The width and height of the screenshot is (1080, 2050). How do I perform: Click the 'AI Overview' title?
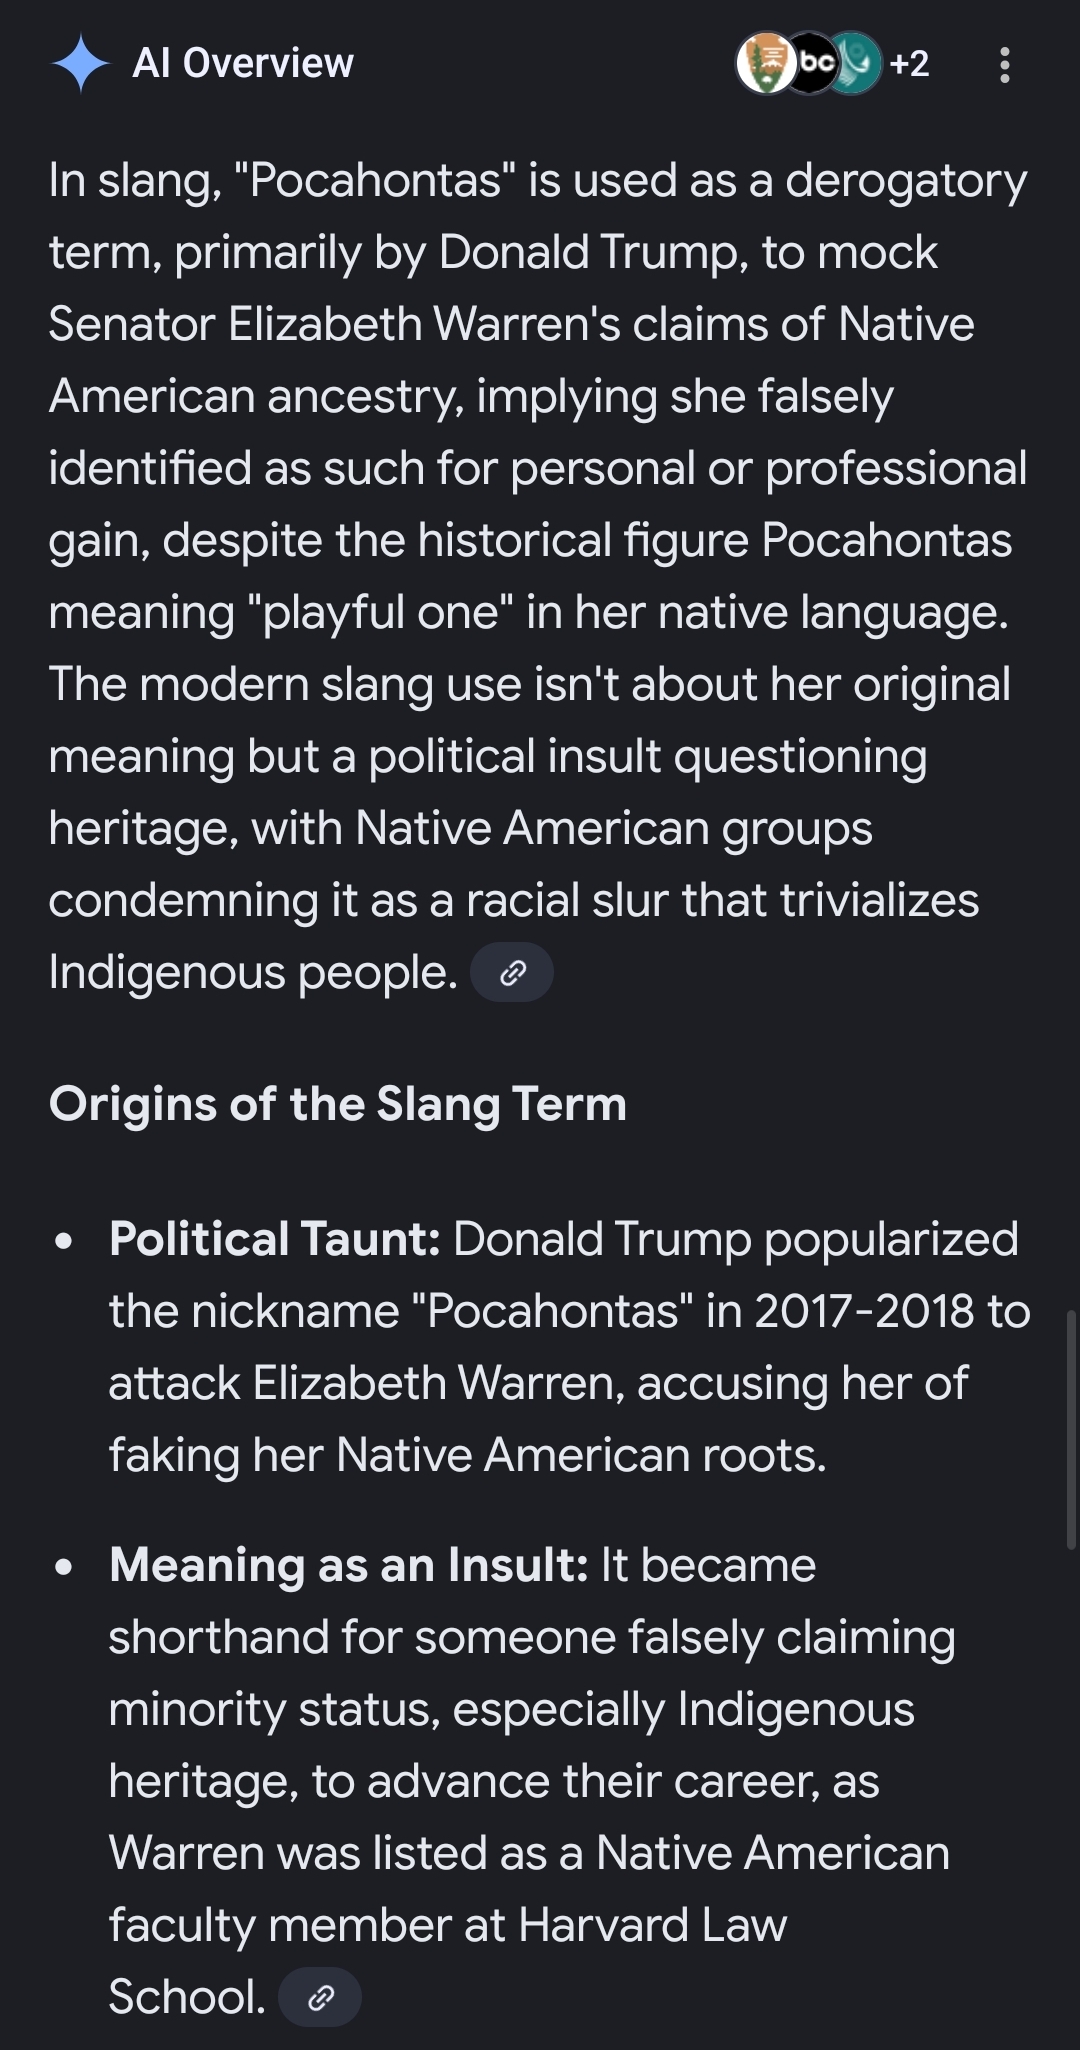pyautogui.click(x=243, y=64)
